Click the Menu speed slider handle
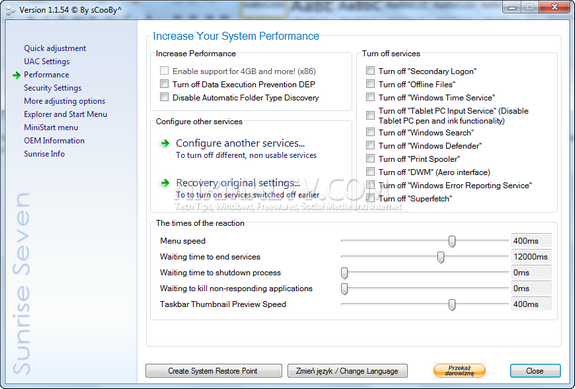 (452, 241)
